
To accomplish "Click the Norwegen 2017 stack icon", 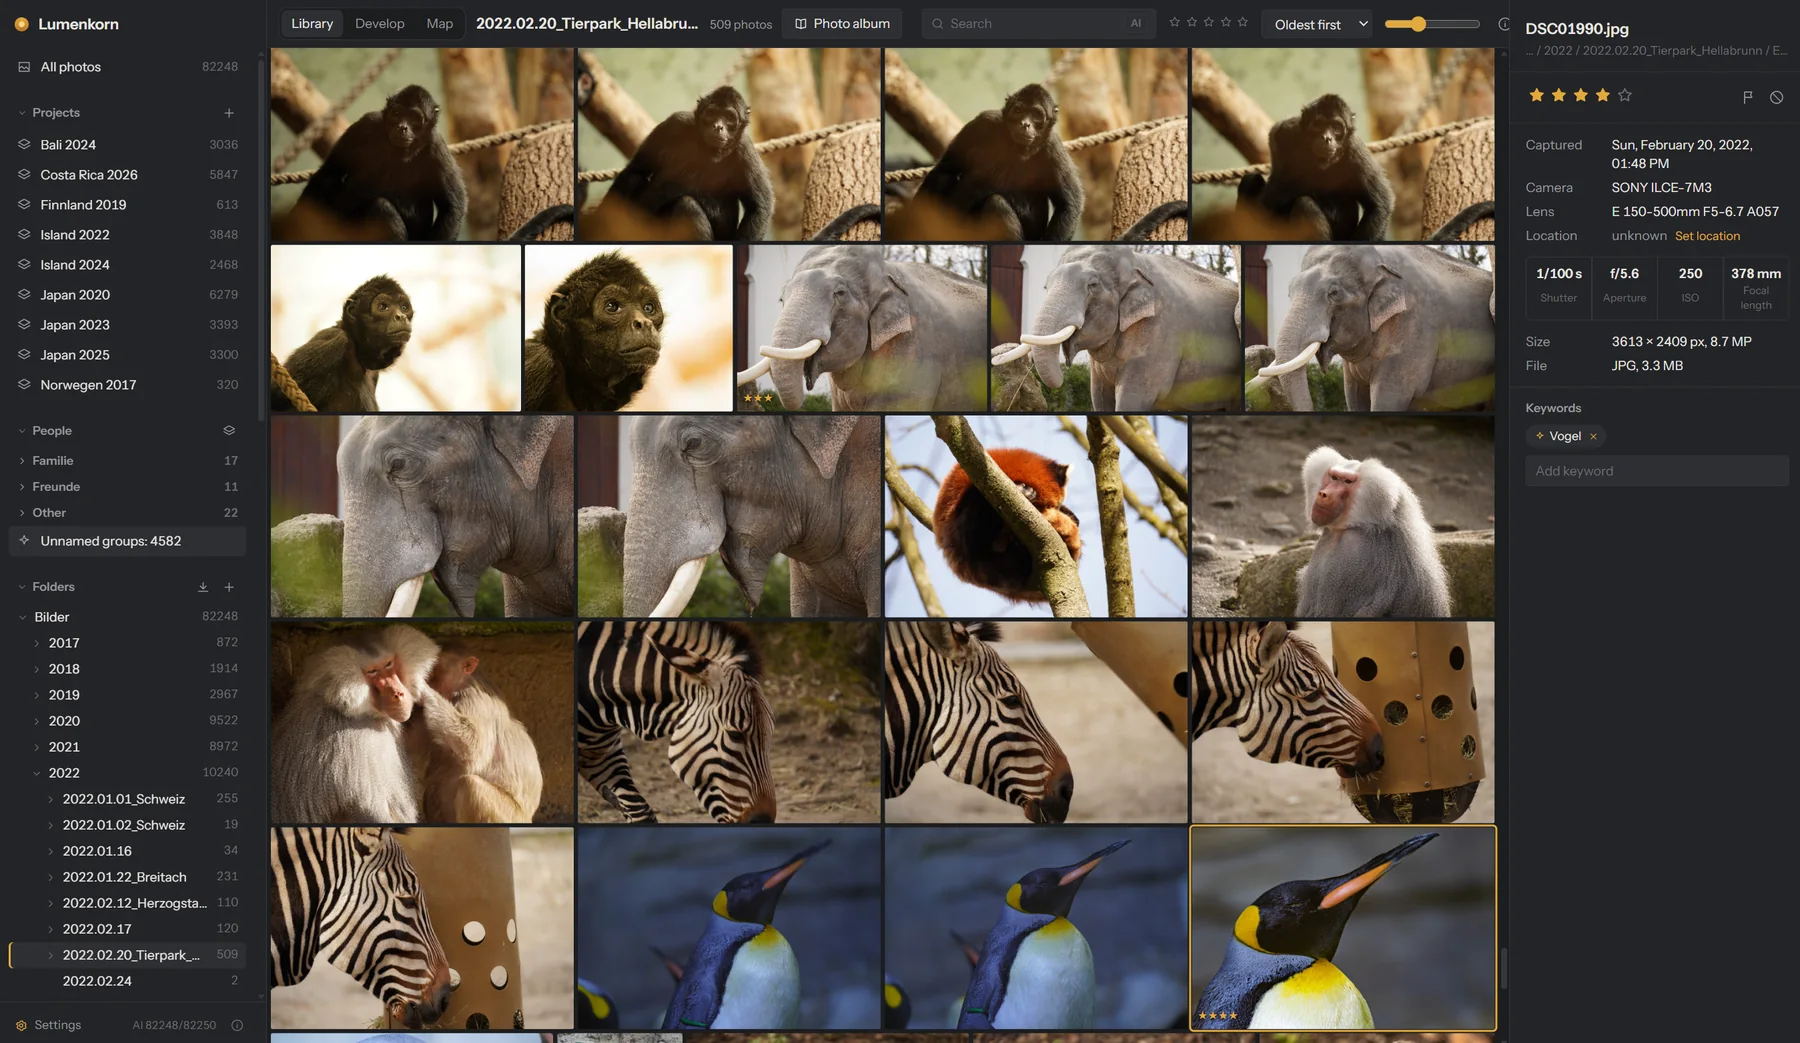I will click(24, 384).
